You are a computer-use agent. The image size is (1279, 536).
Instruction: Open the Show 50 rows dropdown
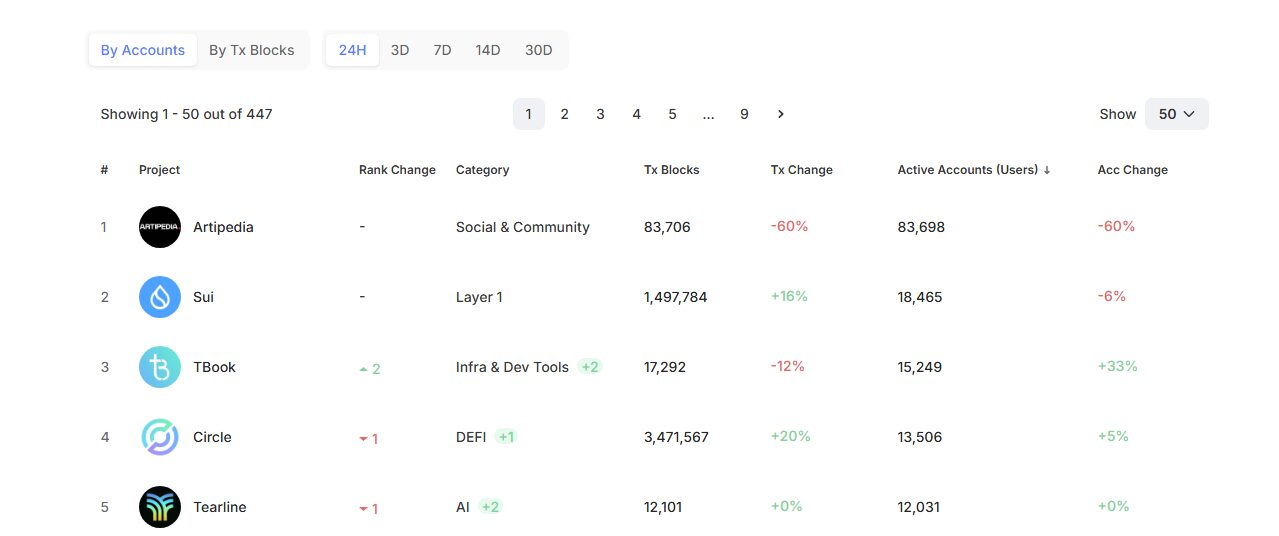click(x=1176, y=114)
